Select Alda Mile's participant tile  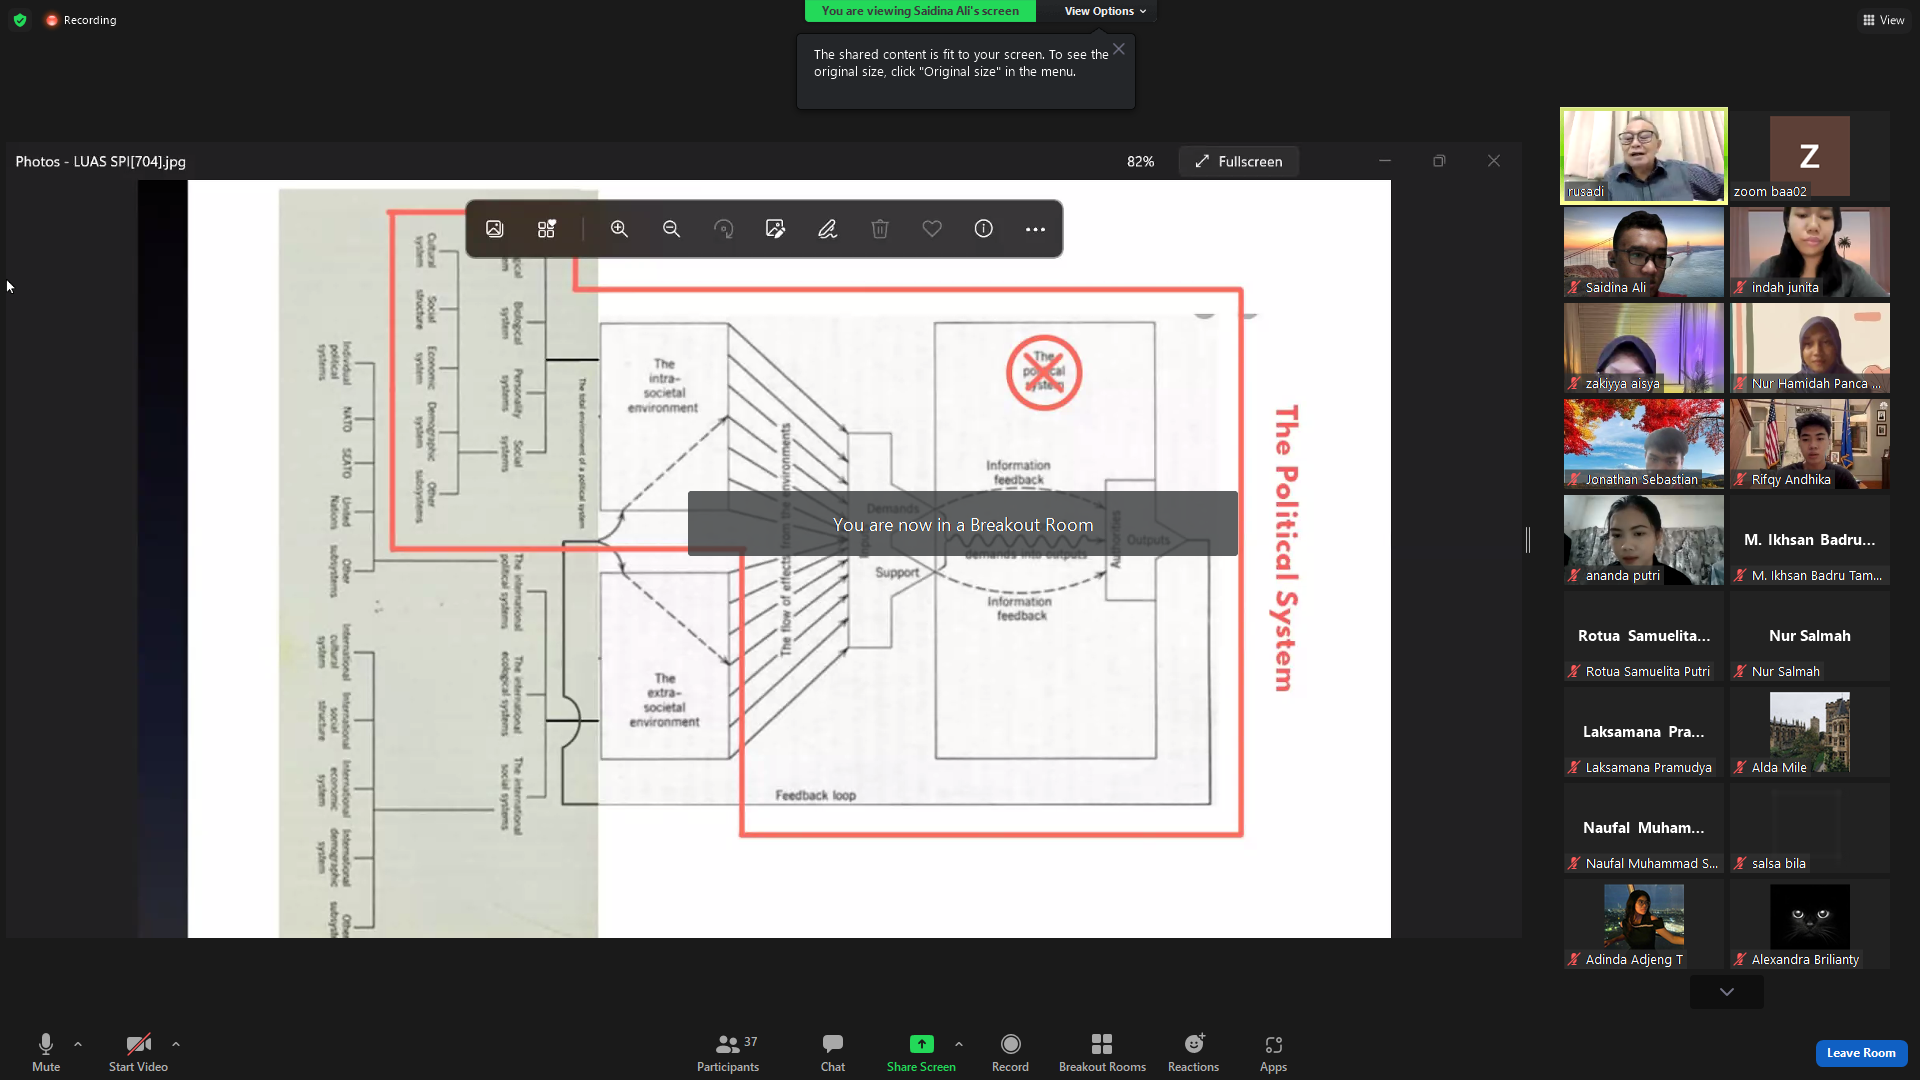point(1810,732)
